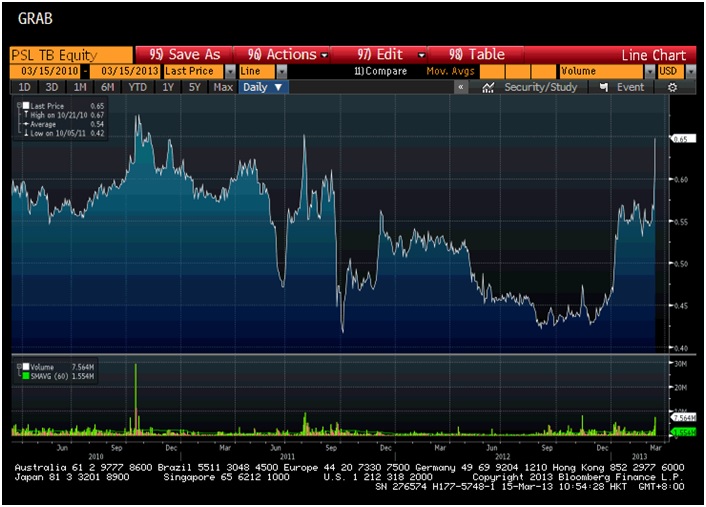Open the Last Price field dropdown arrow

[230, 71]
